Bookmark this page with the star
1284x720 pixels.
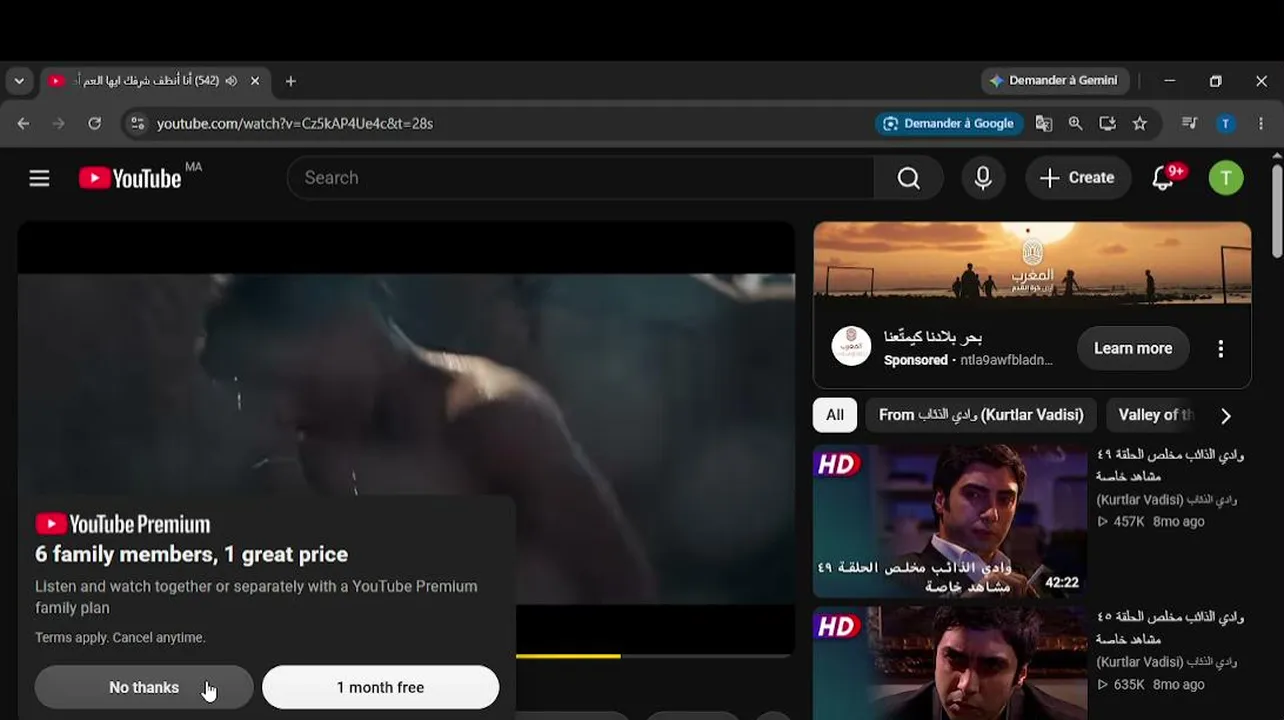(x=1139, y=123)
